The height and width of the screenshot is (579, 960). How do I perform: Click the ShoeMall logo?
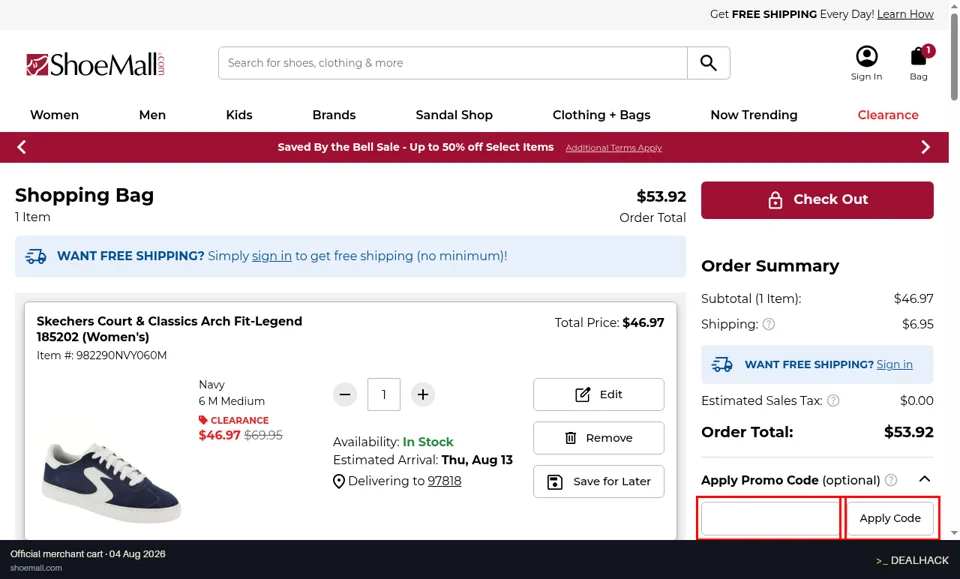(96, 64)
